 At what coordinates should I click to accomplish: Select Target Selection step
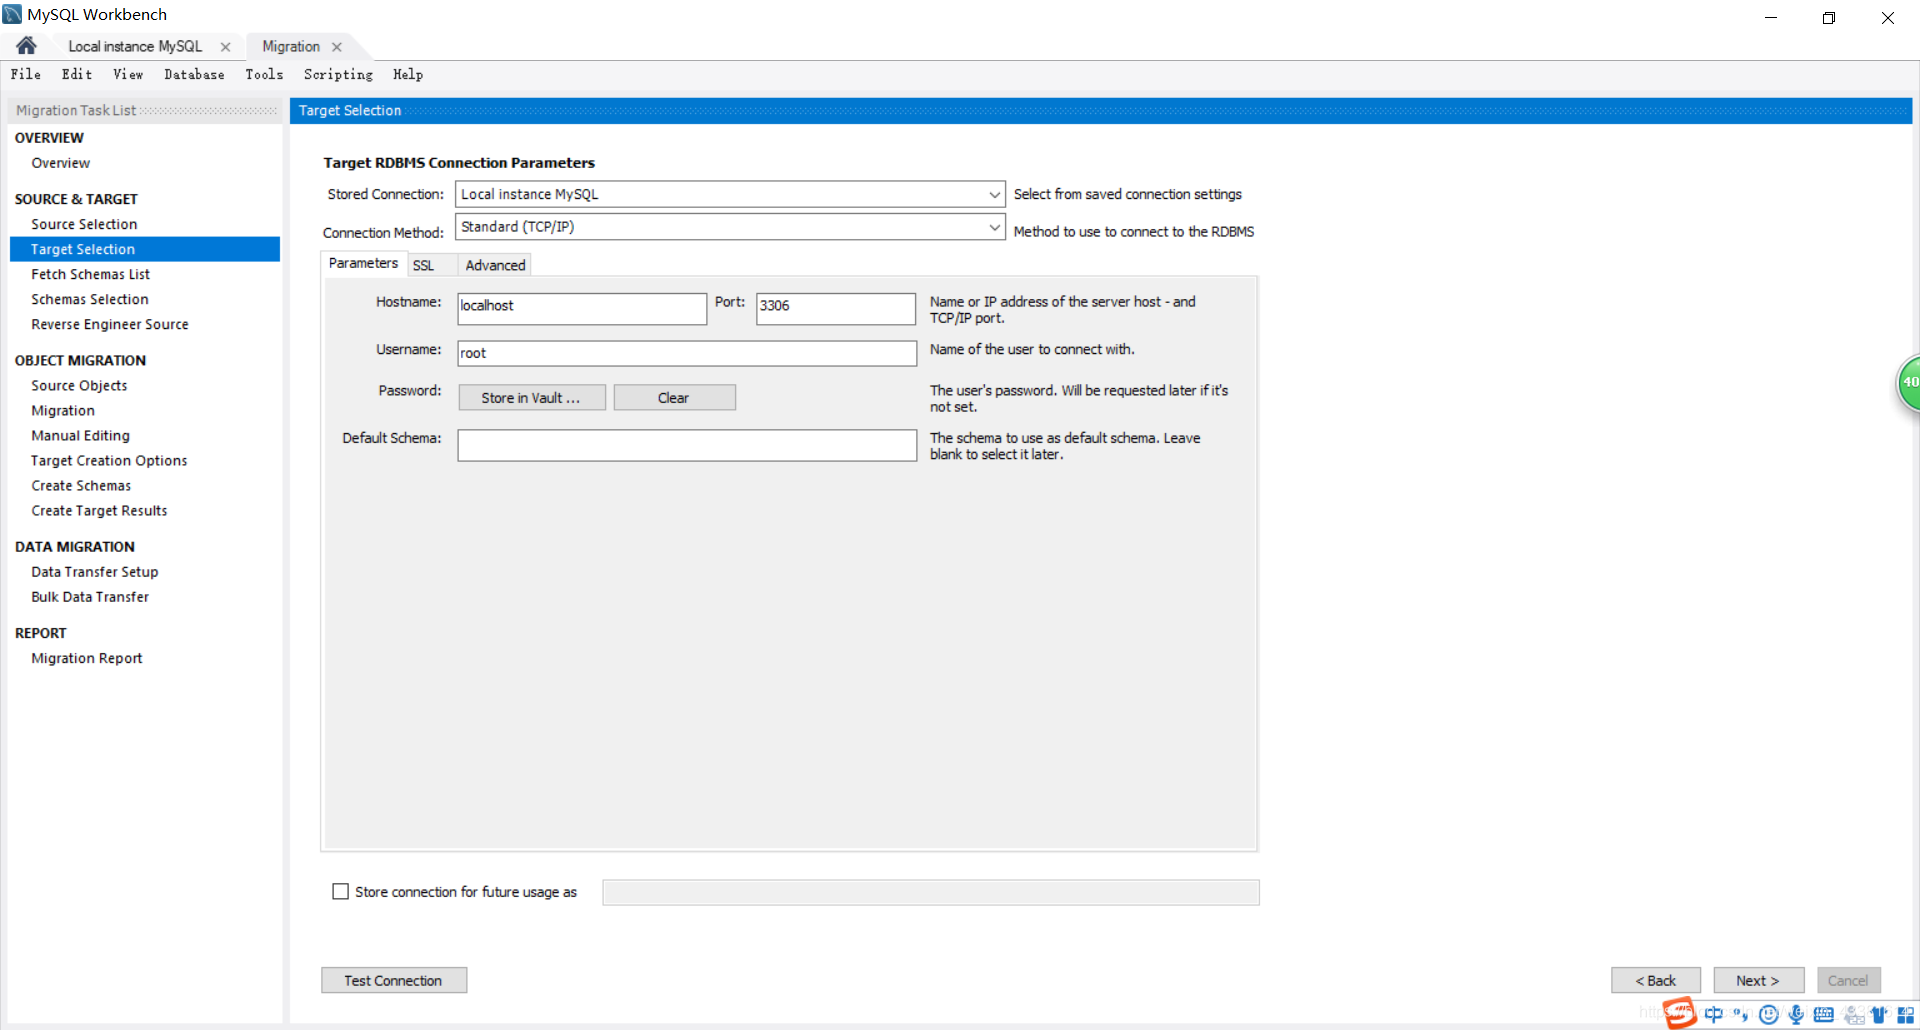coord(145,249)
